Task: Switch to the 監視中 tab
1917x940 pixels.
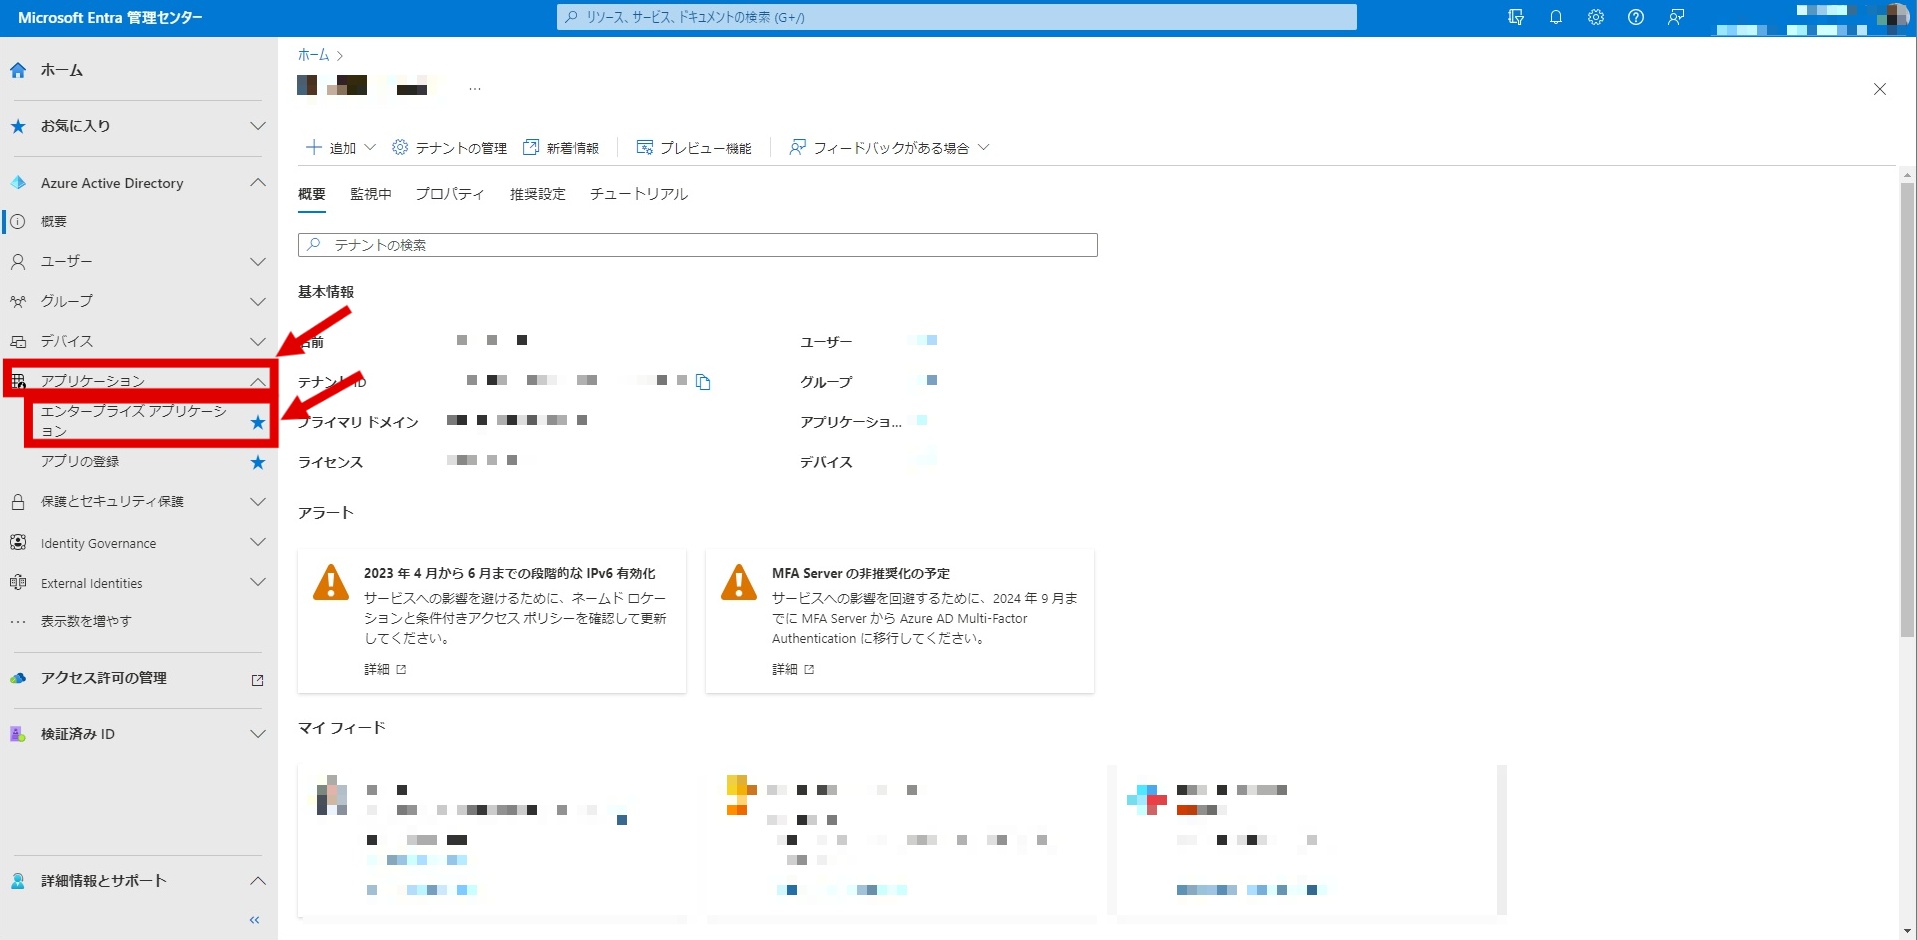Action: (x=371, y=194)
